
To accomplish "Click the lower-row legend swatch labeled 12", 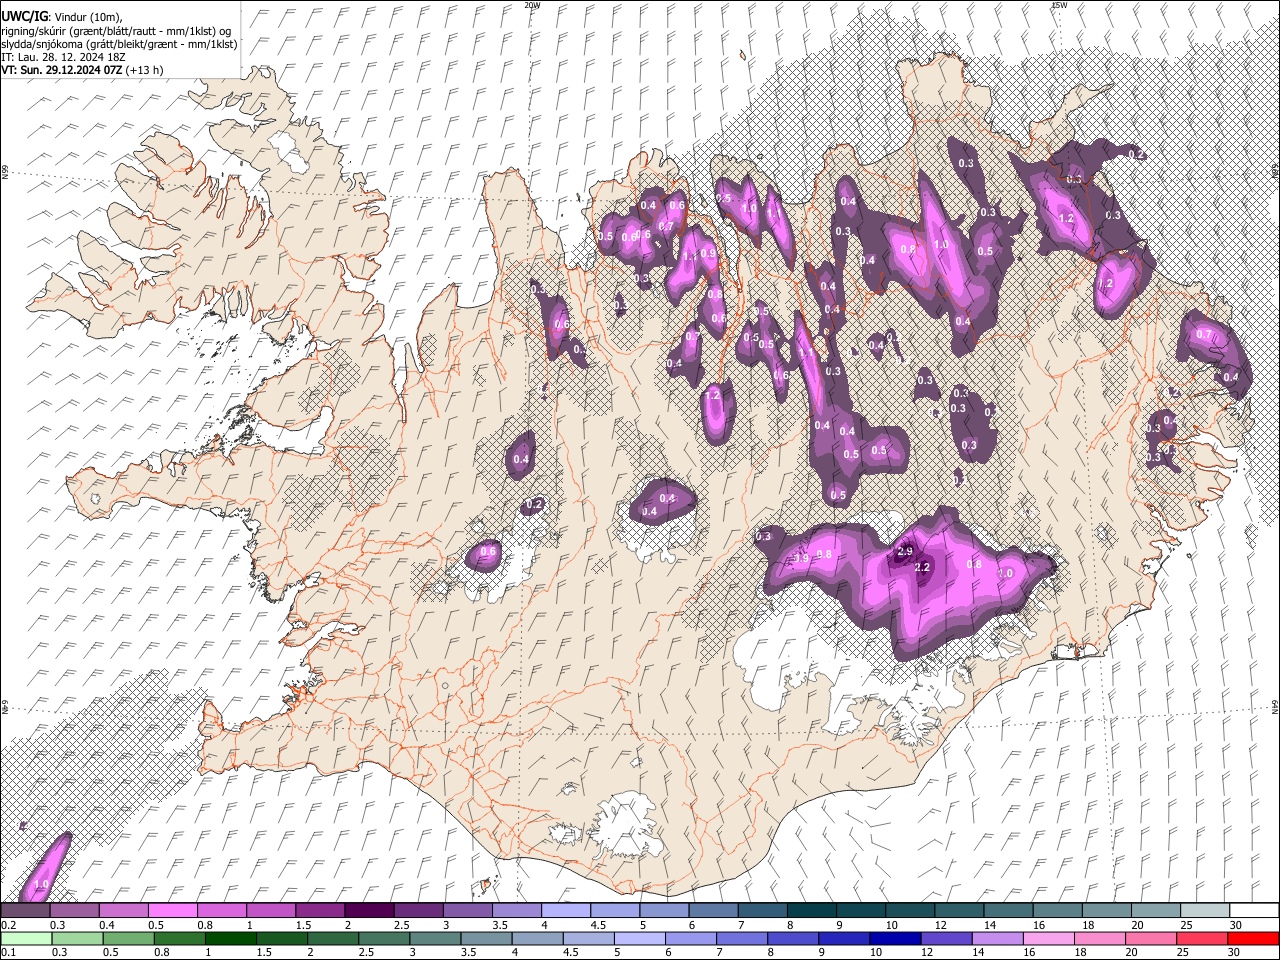I will click(x=945, y=938).
